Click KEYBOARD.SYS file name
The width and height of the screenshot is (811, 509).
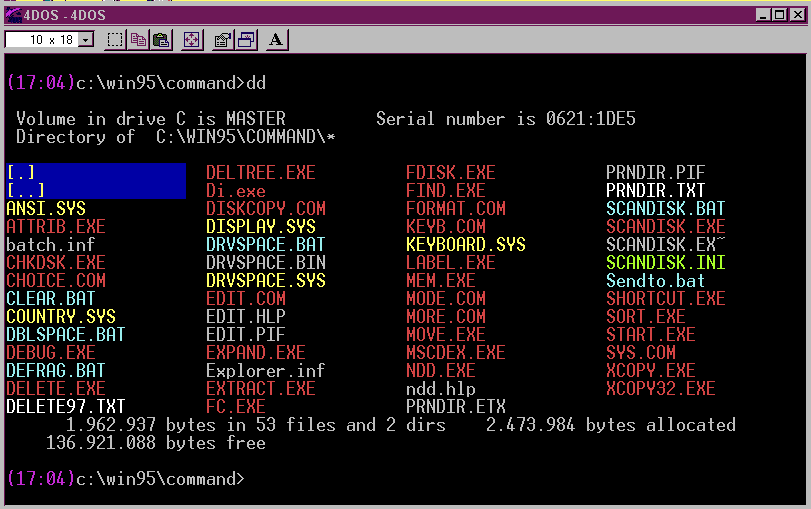coord(466,244)
